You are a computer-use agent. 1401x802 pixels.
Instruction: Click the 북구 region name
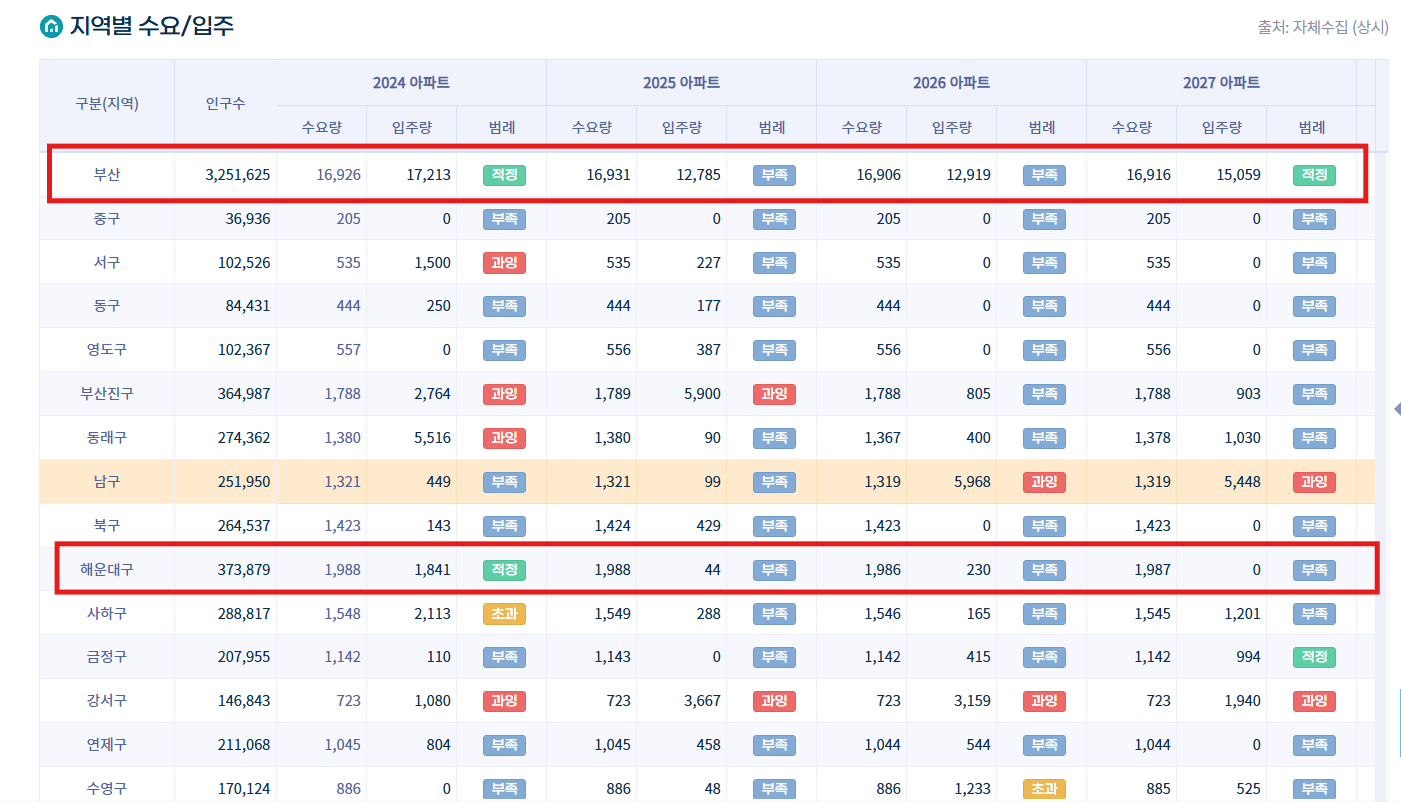[x=107, y=526]
